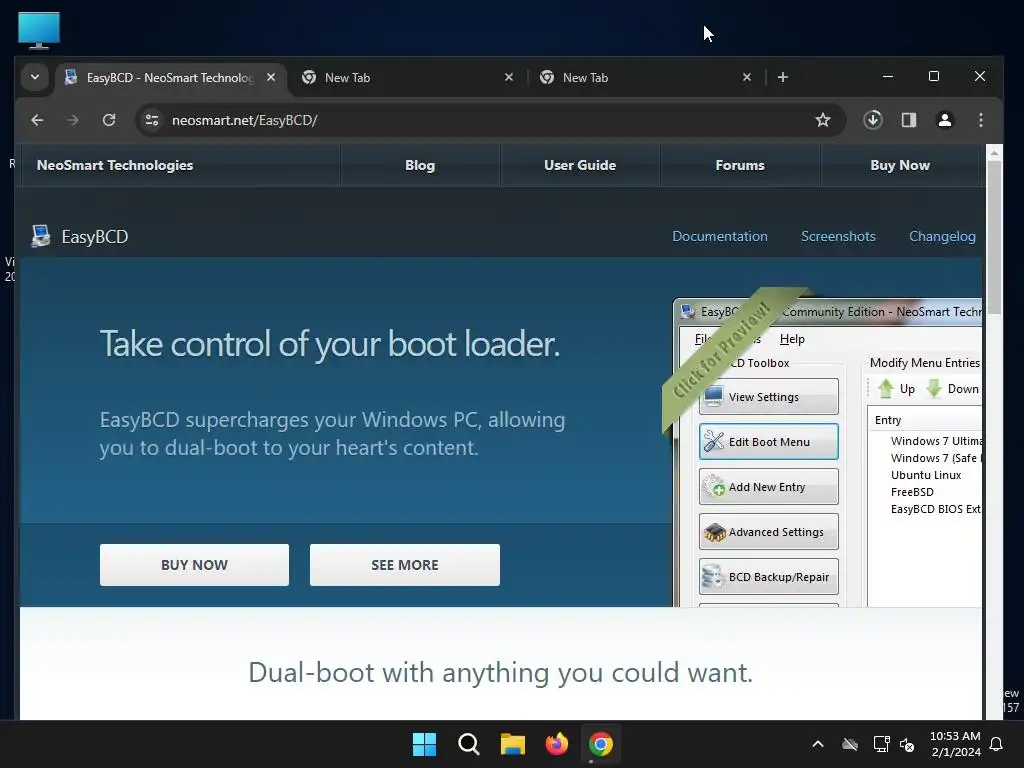Open the User Guide navigation item
The image size is (1024, 768).
580,165
